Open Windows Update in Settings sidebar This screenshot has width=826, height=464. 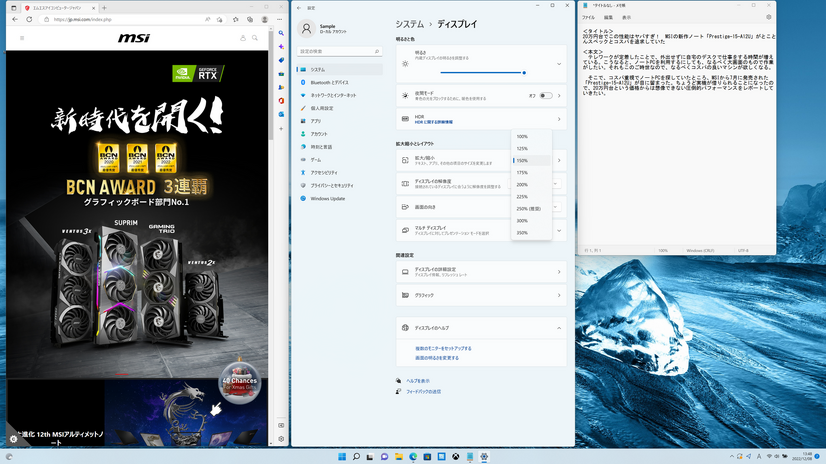coord(339,199)
